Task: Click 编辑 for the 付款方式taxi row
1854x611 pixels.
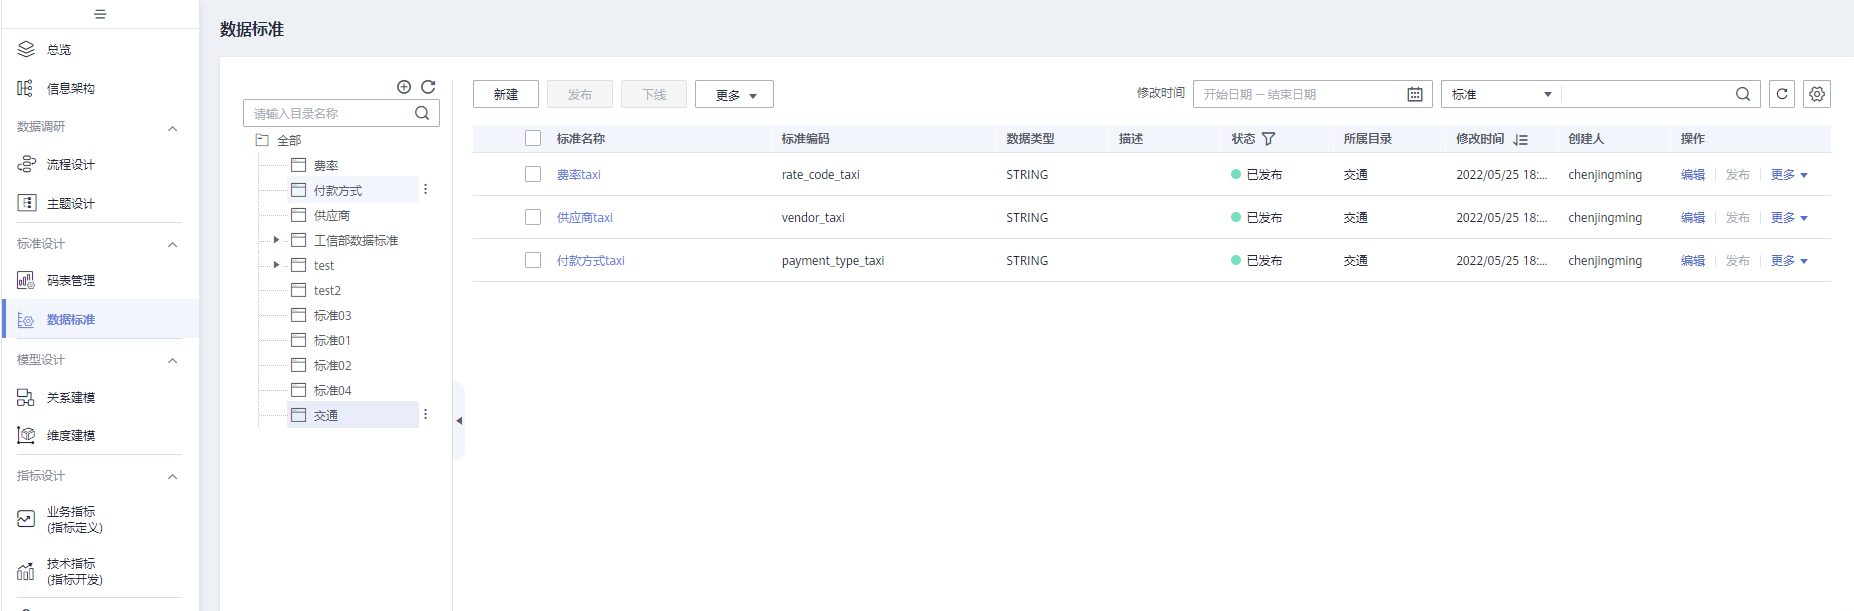Action: [1693, 260]
